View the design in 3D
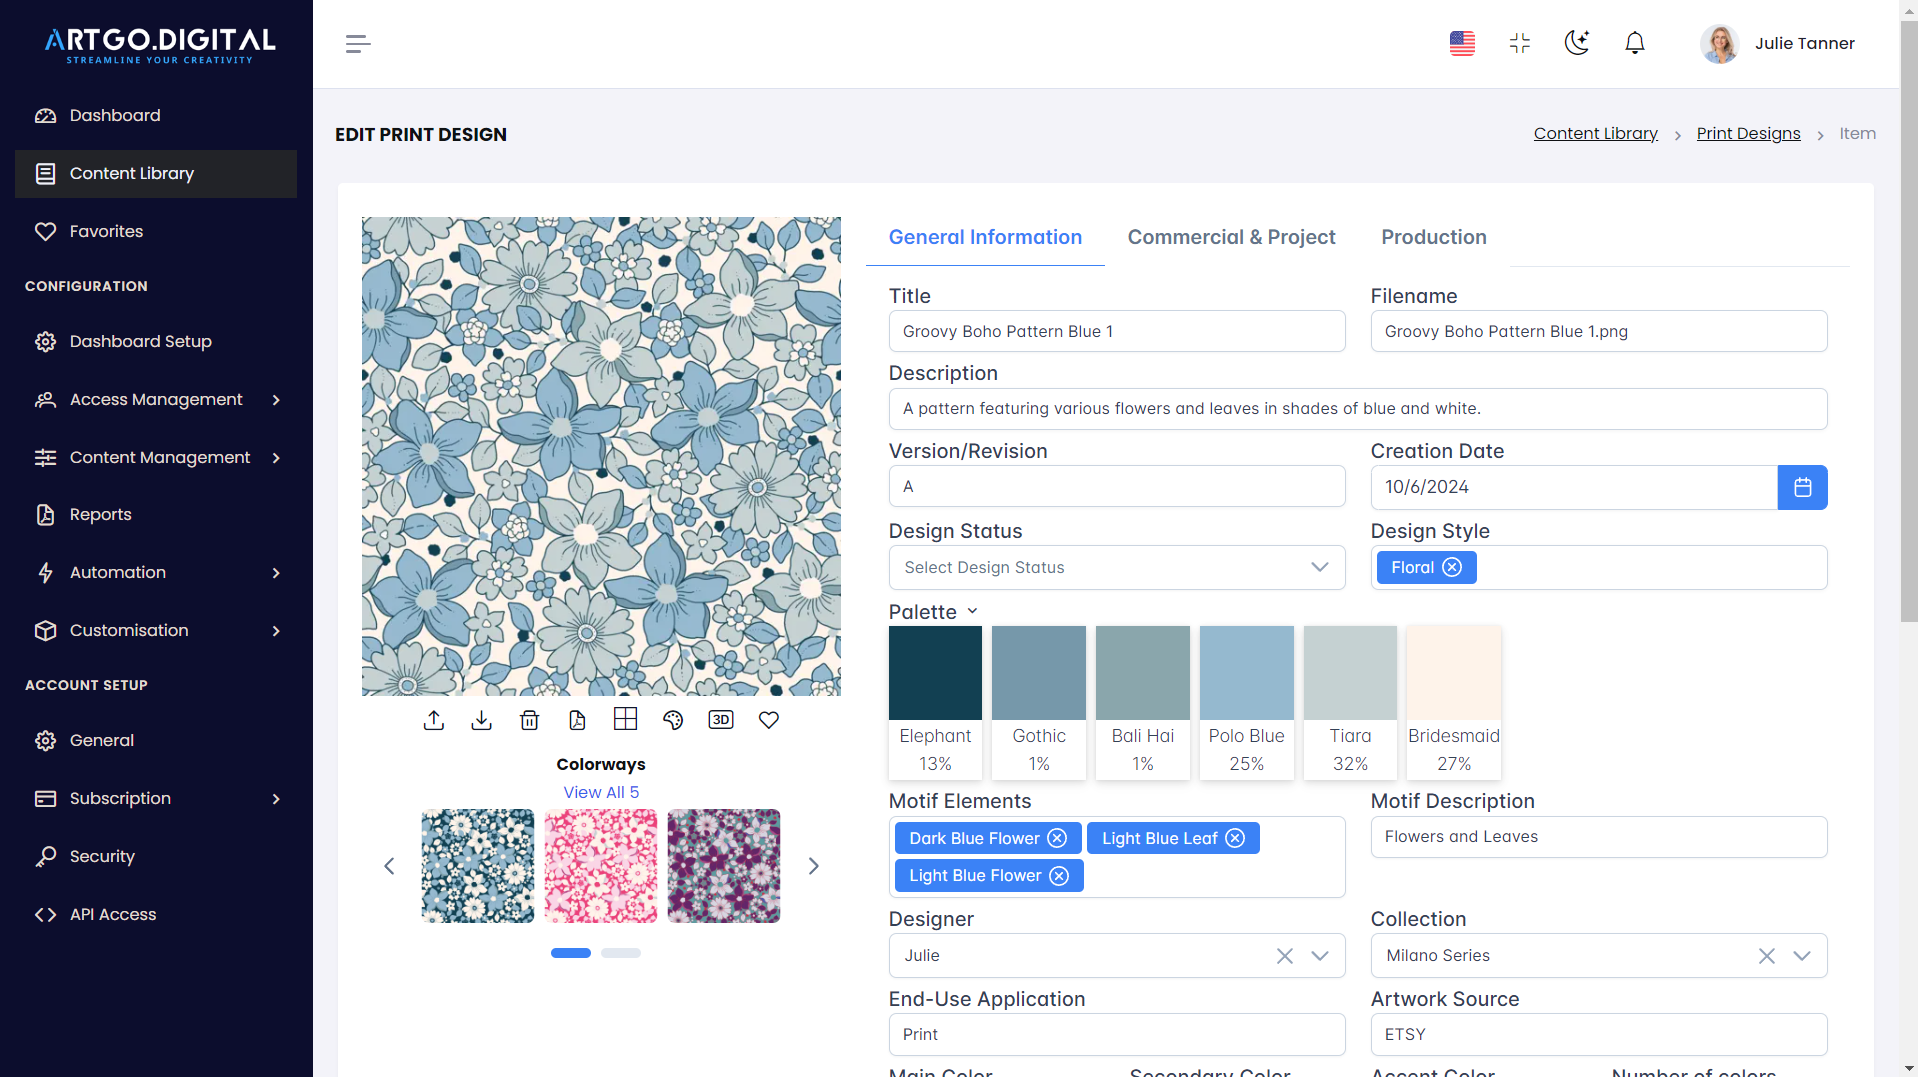Viewport: 1918px width, 1077px height. pyautogui.click(x=721, y=719)
